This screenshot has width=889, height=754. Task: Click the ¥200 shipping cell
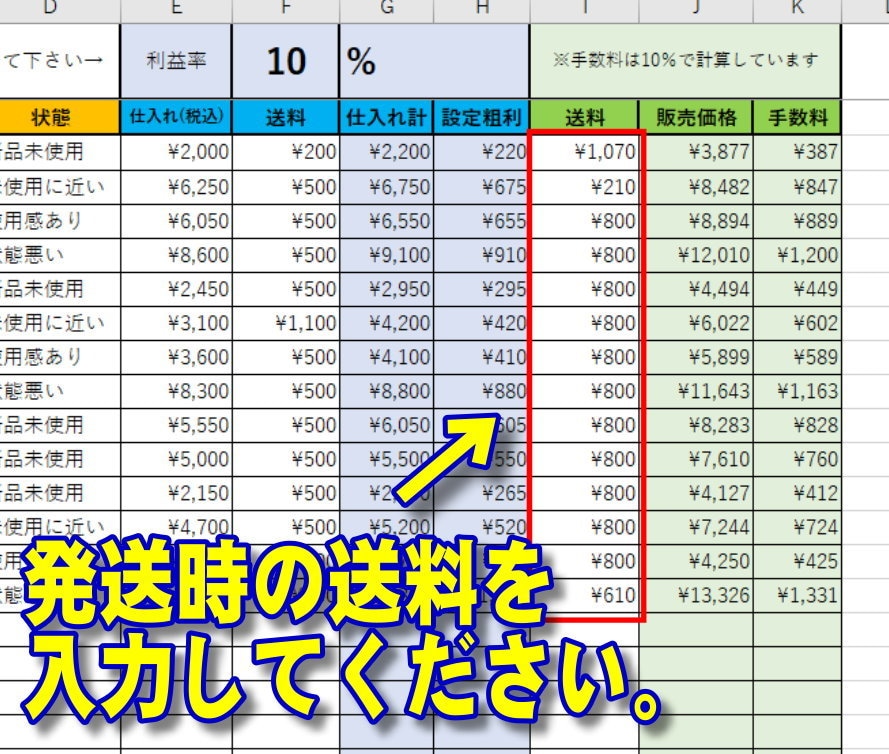tap(286, 152)
